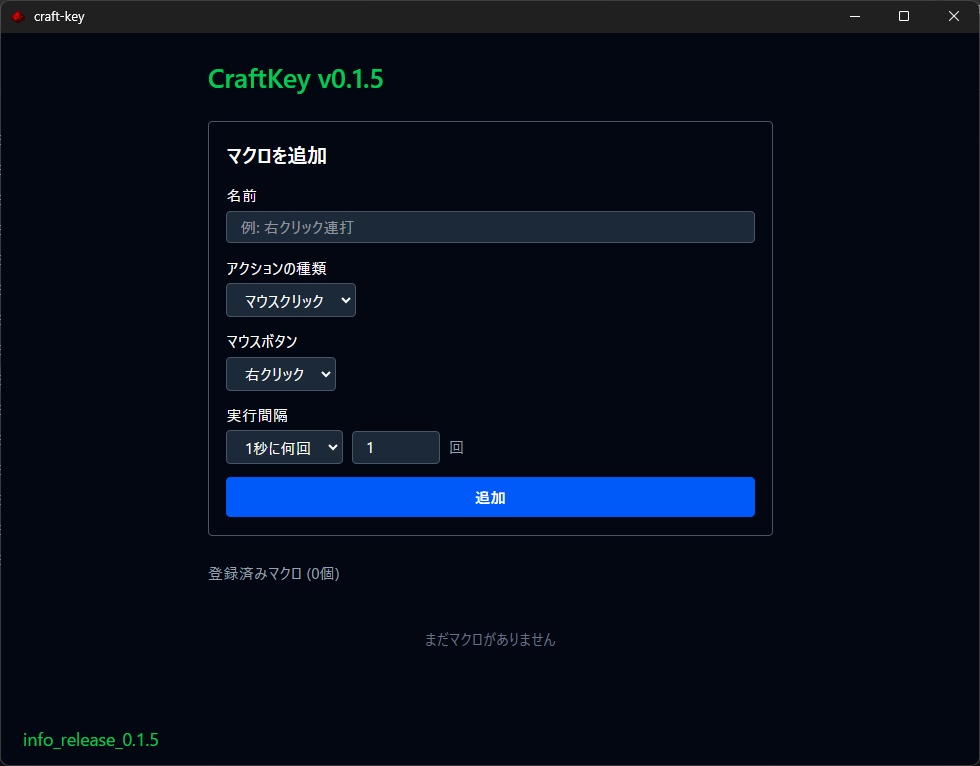Screen dimensions: 980x766
Task: Open the マウスボタン dropdown showing 右クリック
Action: tap(280, 374)
